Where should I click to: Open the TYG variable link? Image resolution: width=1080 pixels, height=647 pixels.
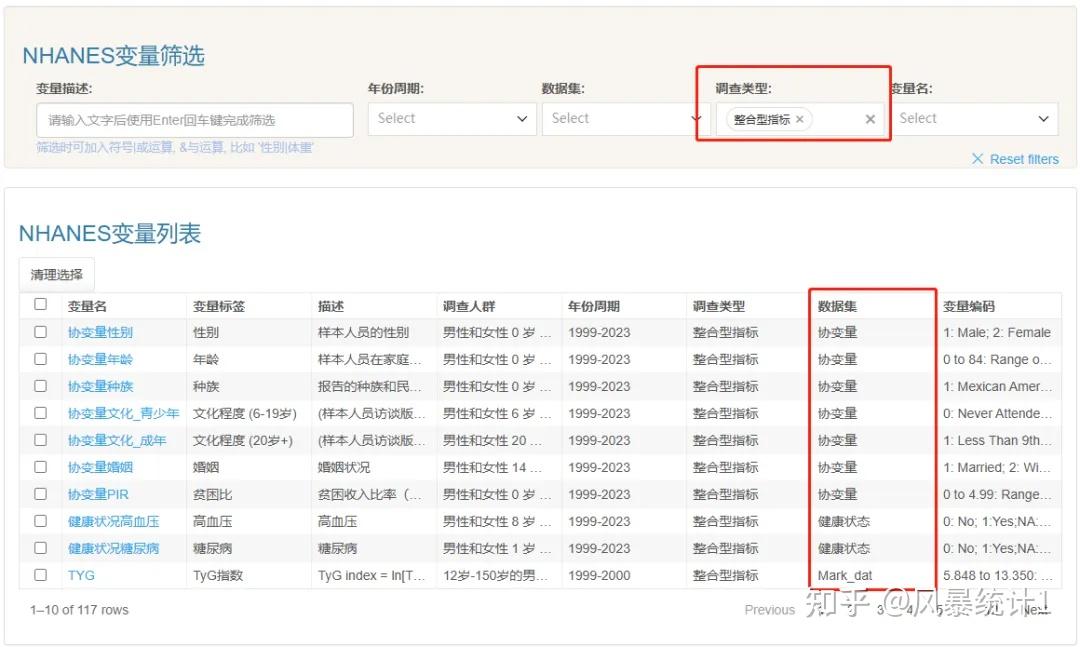pyautogui.click(x=80, y=575)
